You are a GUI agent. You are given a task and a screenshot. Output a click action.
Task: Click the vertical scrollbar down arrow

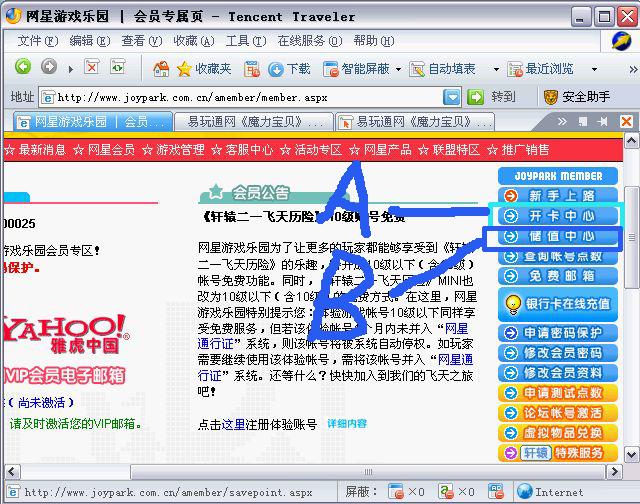[x=631, y=454]
